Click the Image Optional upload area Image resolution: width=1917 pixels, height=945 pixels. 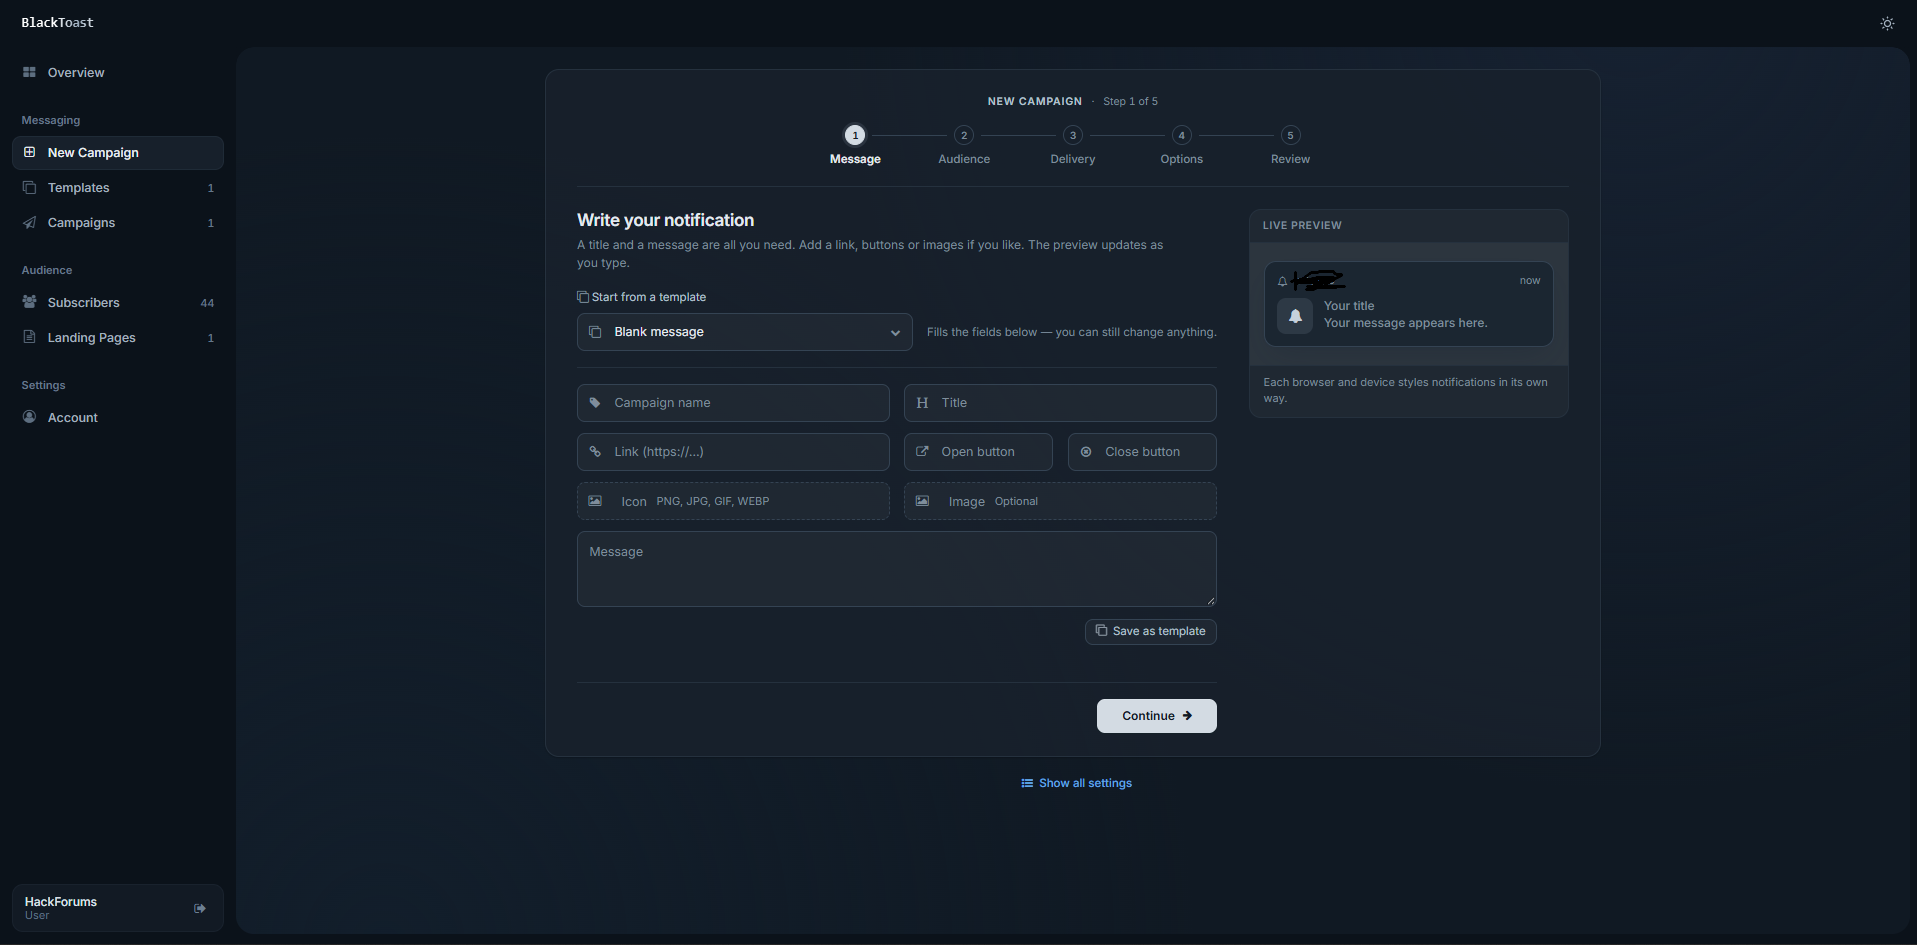point(1060,501)
